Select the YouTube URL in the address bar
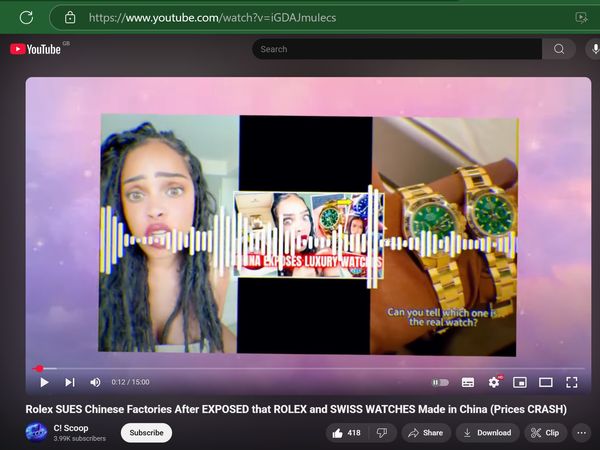 pyautogui.click(x=212, y=18)
